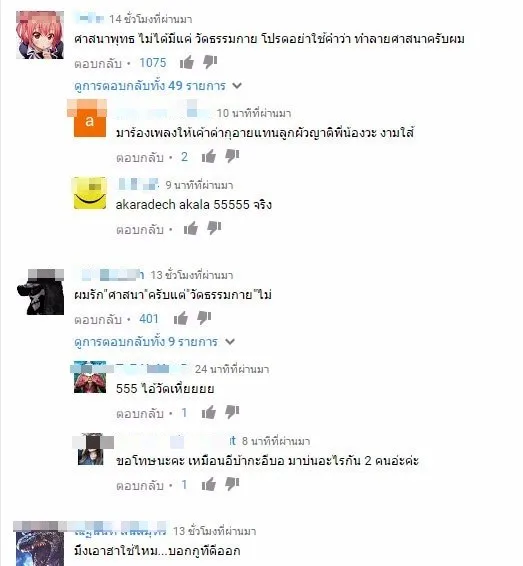The width and height of the screenshot is (523, 566).
Task: Open the pink-haired anime avatar profile
Action: pos(40,35)
